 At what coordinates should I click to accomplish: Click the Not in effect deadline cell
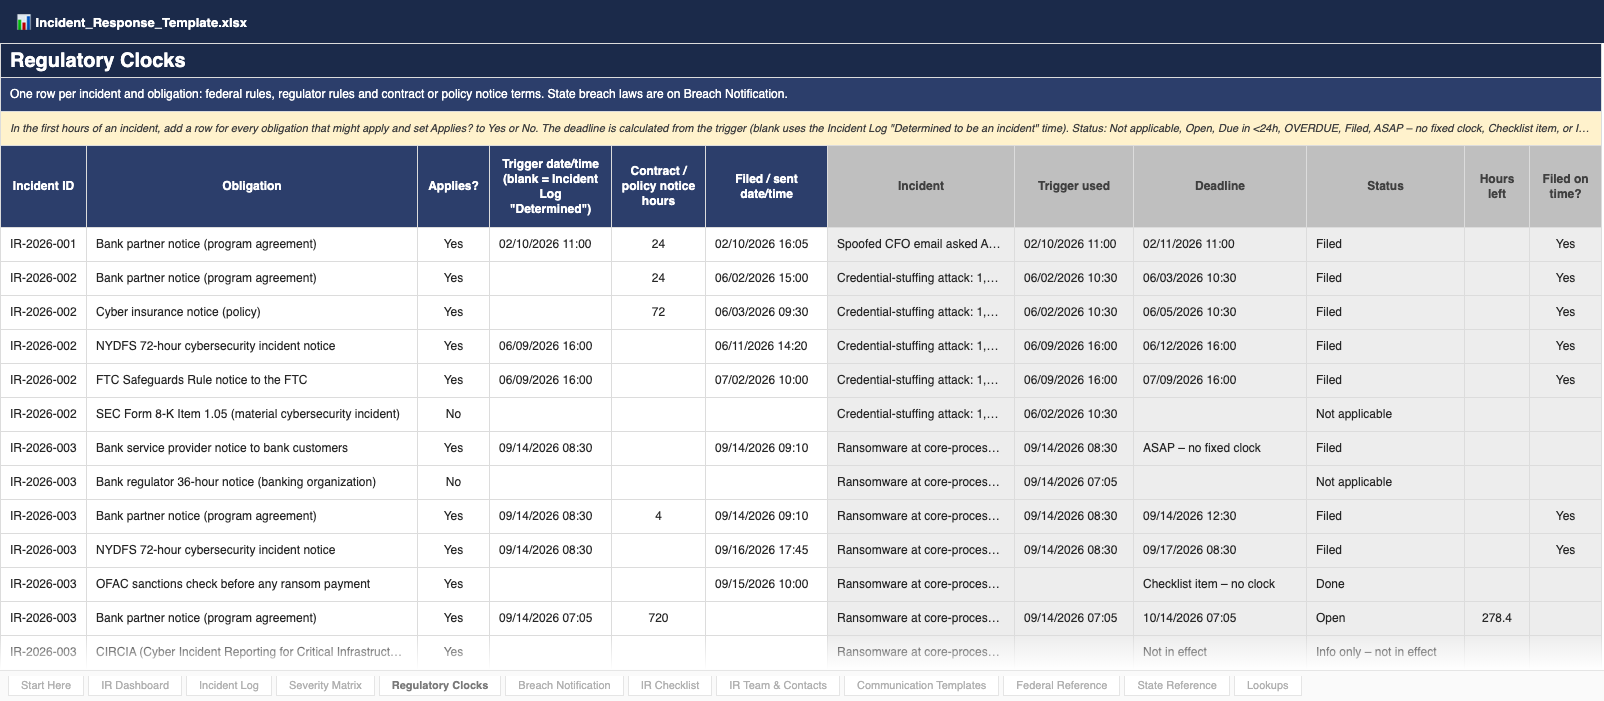[1220, 652]
